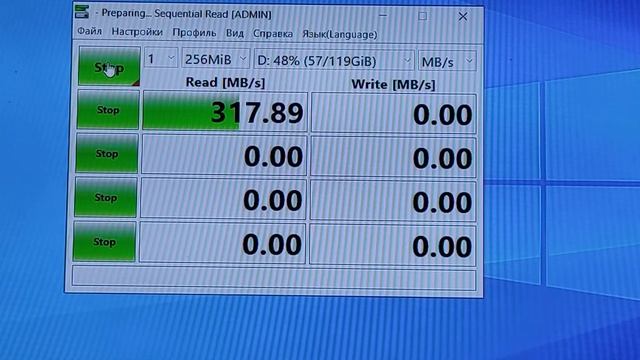
Task: Click the Stop button in the third result row
Action: pos(106,198)
